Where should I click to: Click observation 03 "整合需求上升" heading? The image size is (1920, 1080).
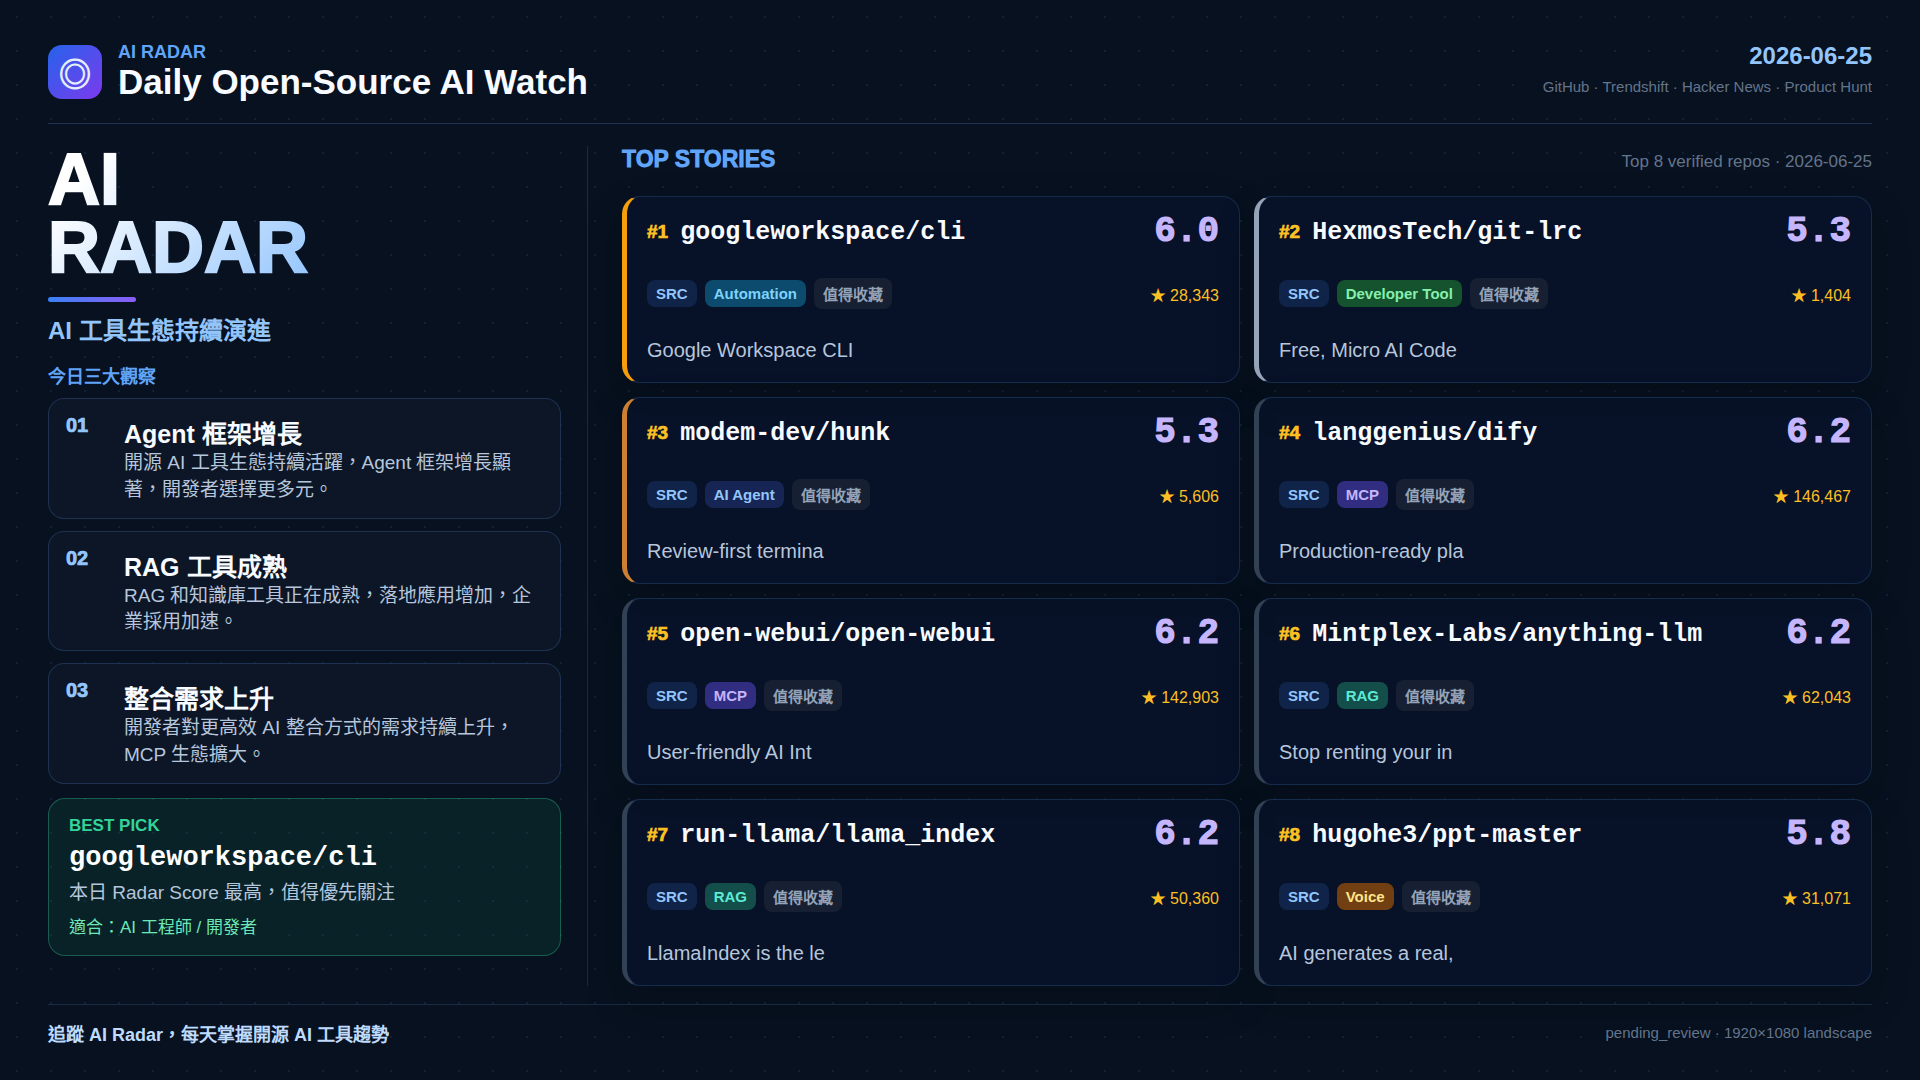coord(199,698)
